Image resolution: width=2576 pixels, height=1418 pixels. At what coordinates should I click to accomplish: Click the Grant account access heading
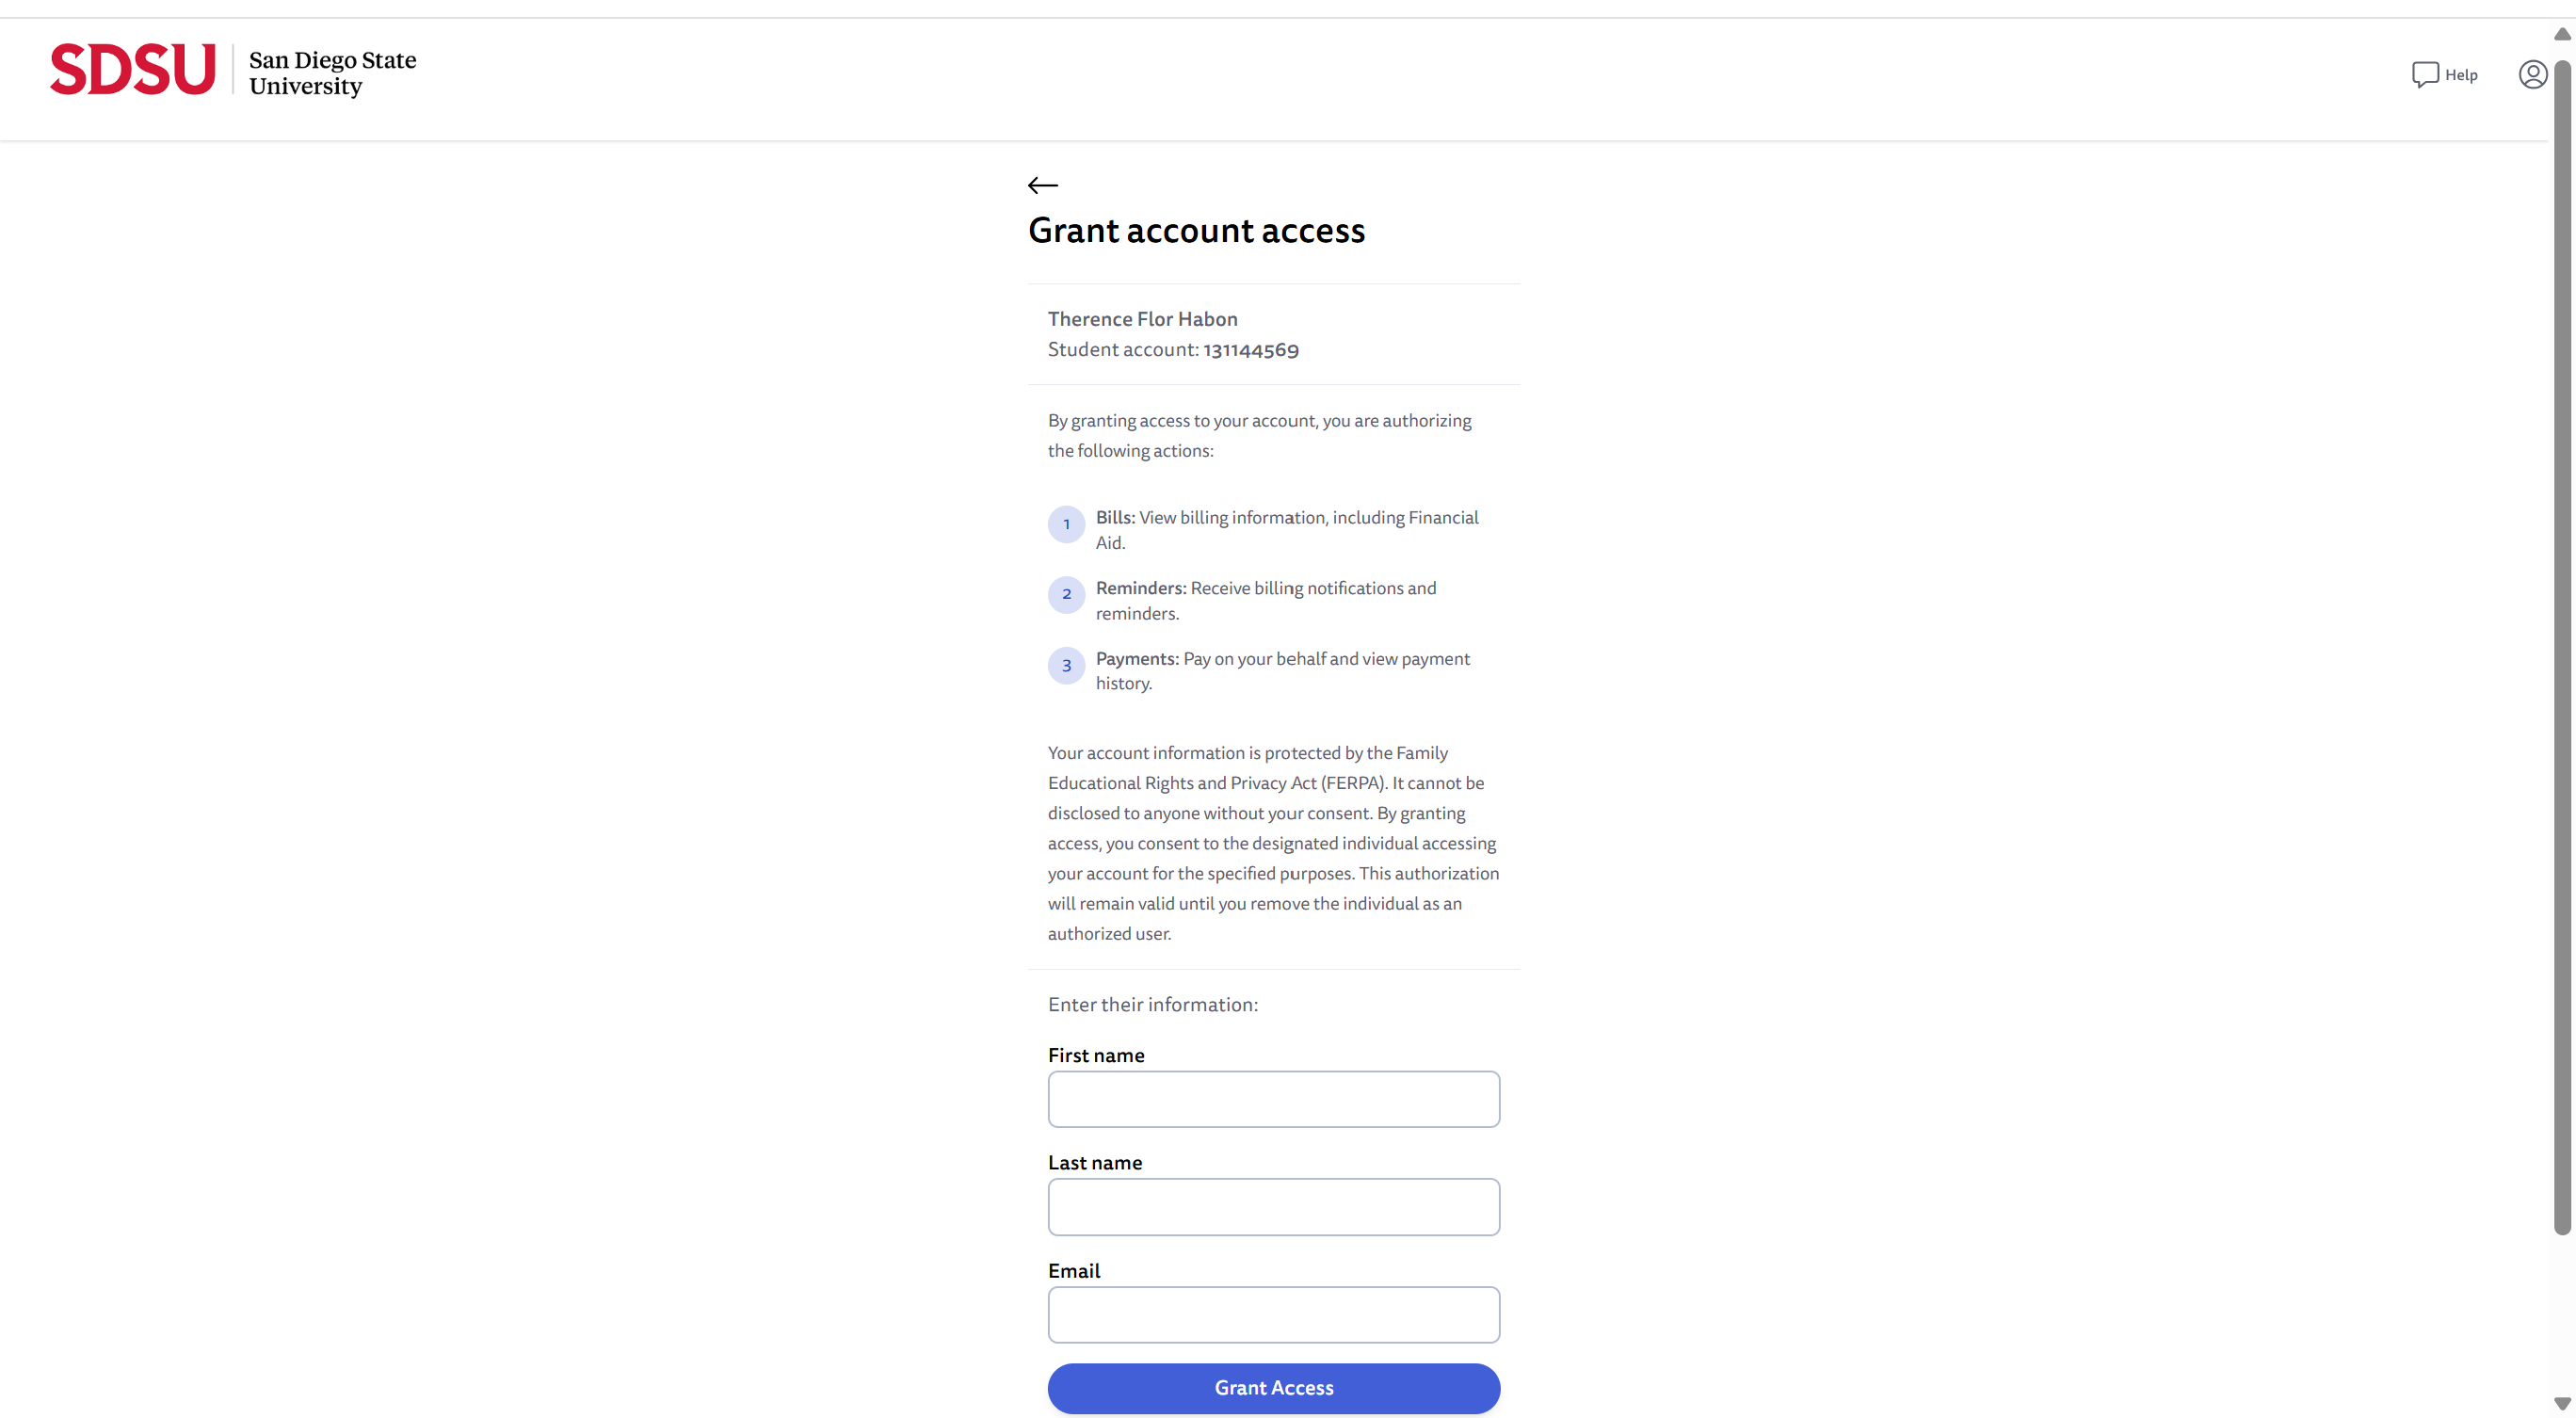(1196, 231)
